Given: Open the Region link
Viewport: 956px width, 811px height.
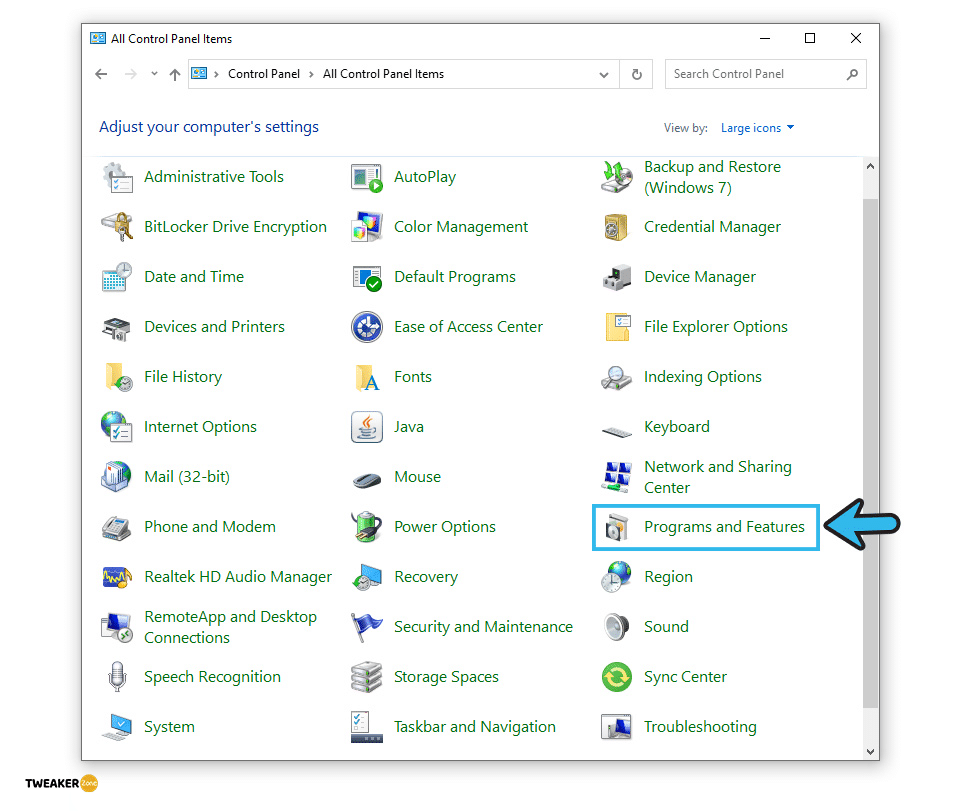Looking at the screenshot, I should 668,577.
